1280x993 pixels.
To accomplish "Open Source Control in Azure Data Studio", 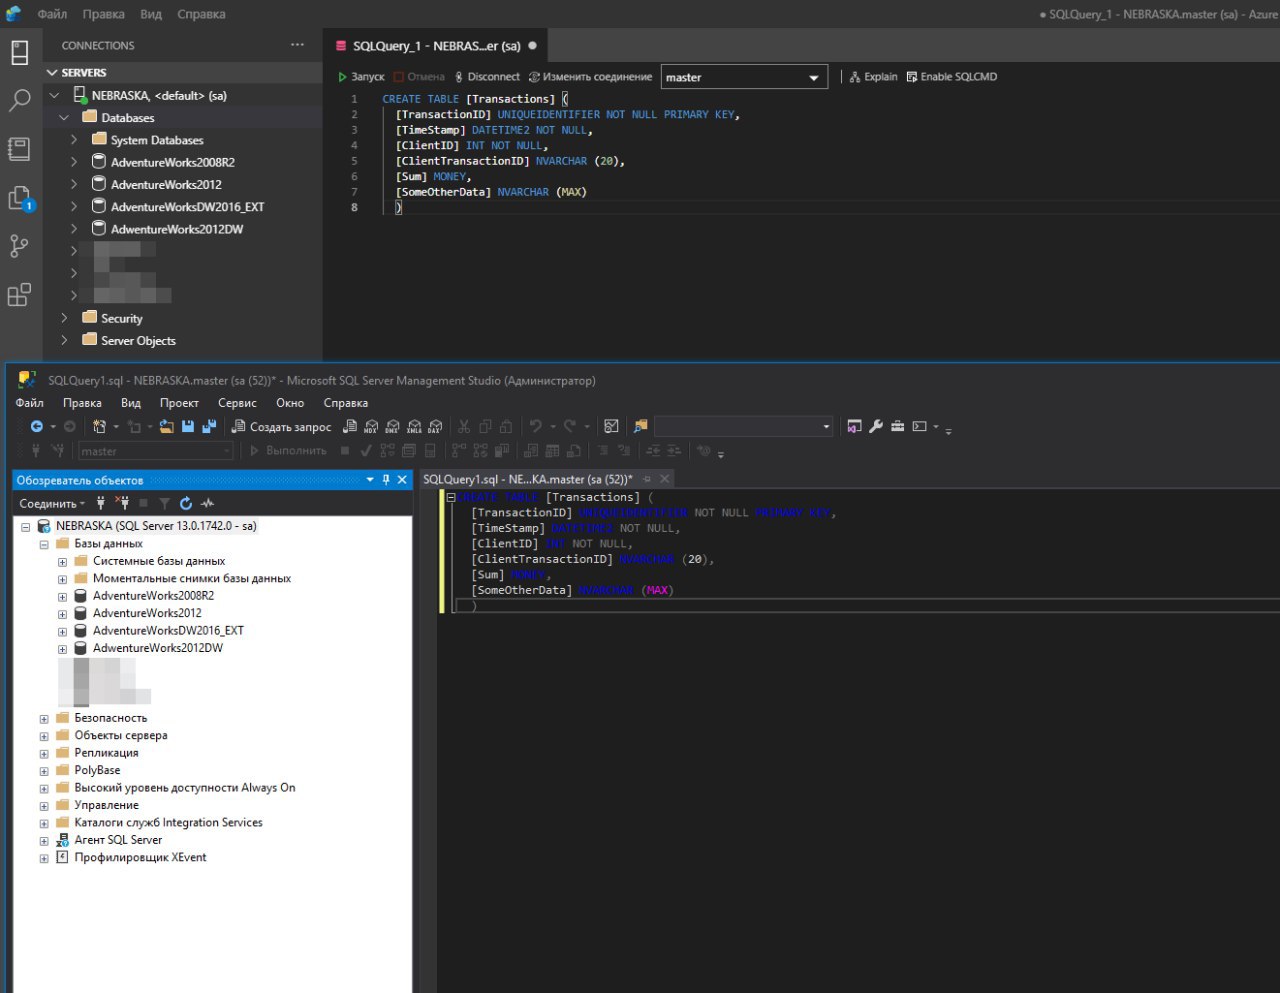I will pyautogui.click(x=20, y=246).
